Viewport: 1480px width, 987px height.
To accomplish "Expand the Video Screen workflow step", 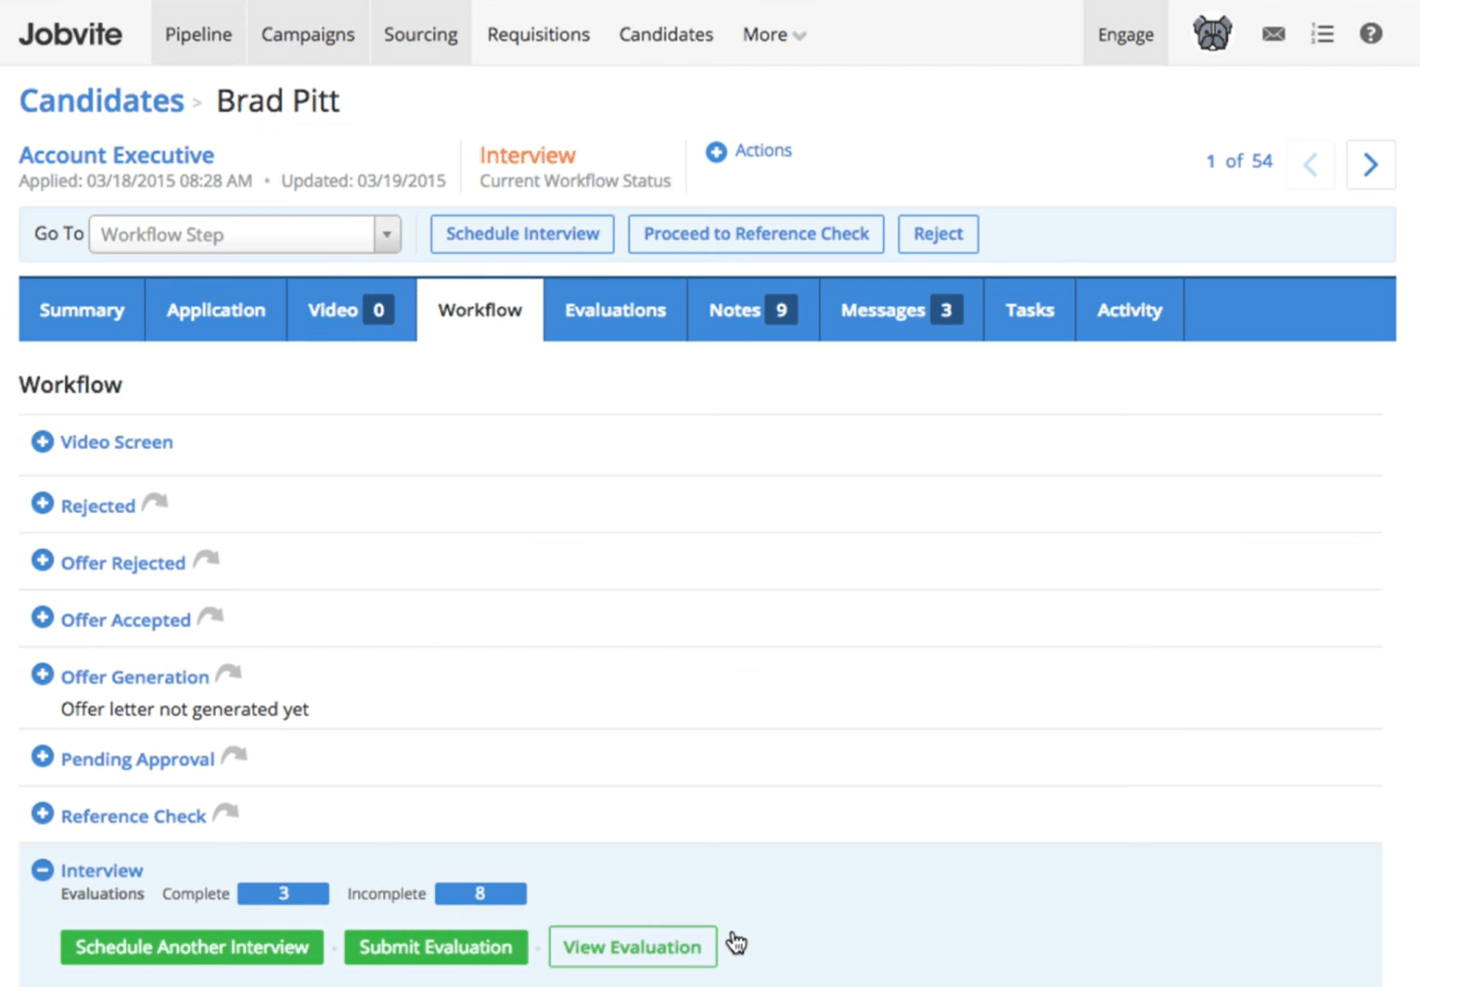I will (x=42, y=441).
